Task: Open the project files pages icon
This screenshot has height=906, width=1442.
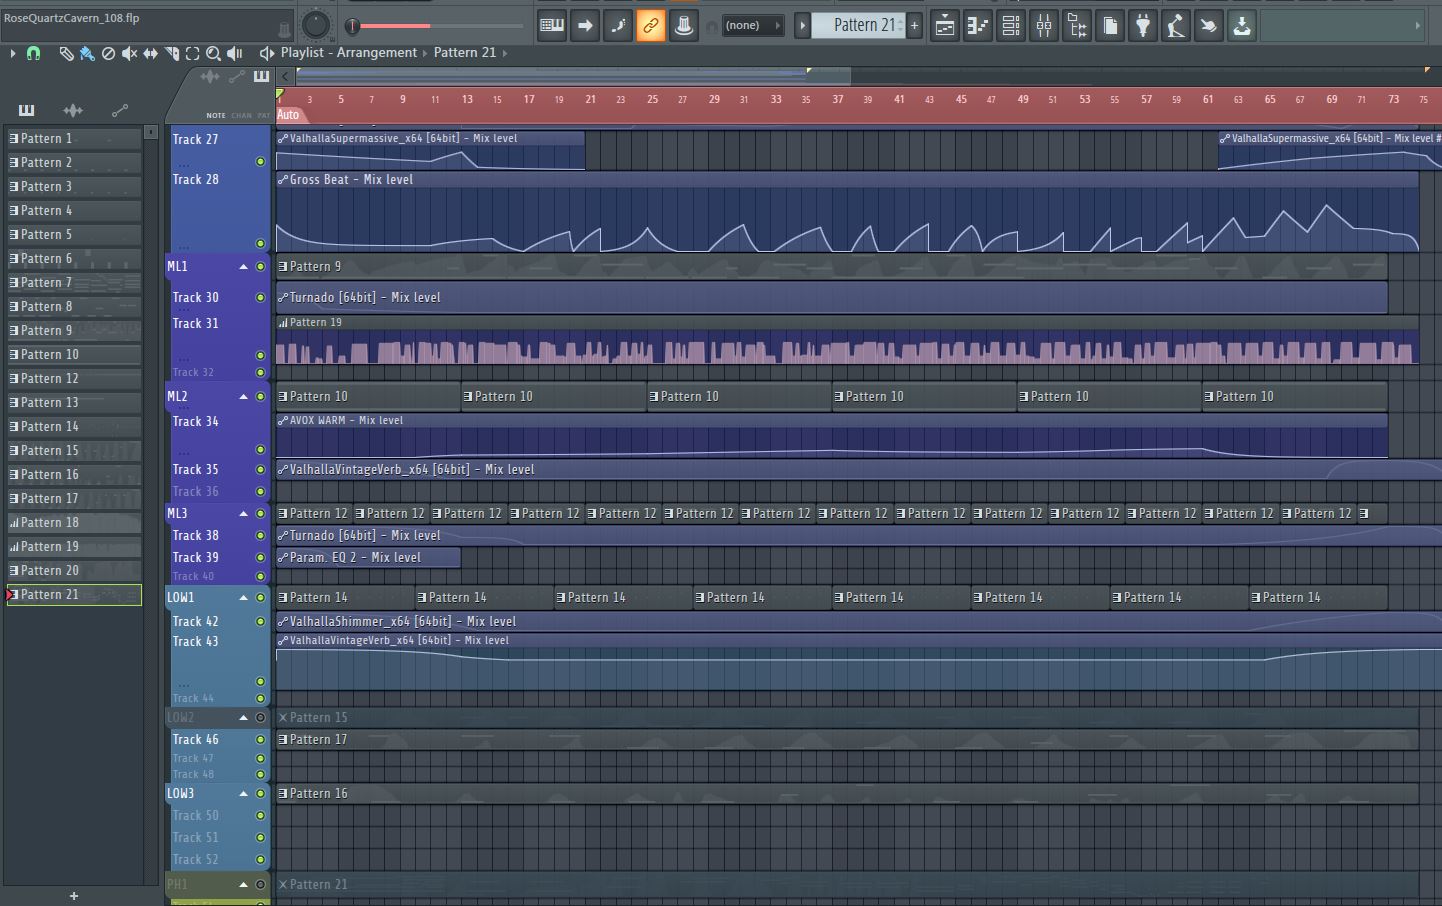Action: 1110,26
